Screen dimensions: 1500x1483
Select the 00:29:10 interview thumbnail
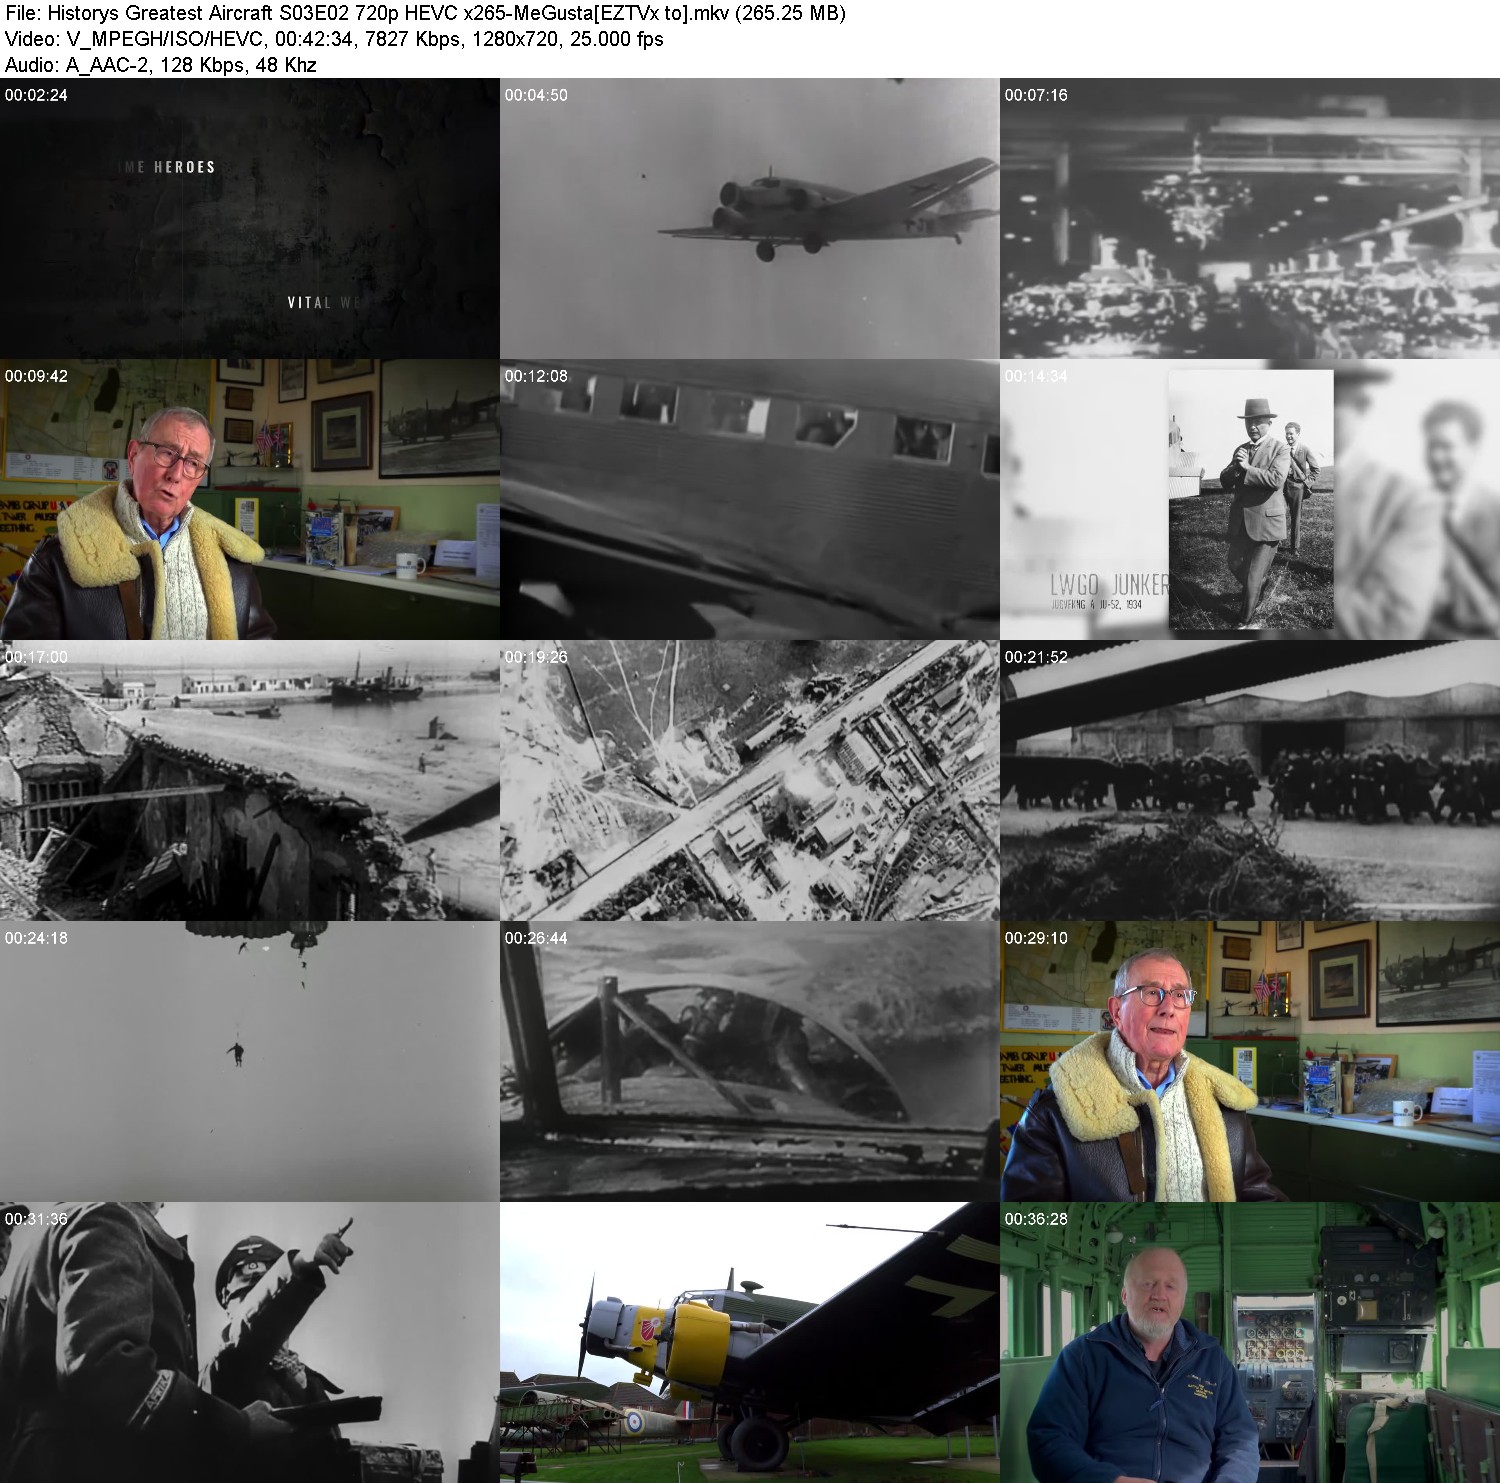(1250, 1062)
